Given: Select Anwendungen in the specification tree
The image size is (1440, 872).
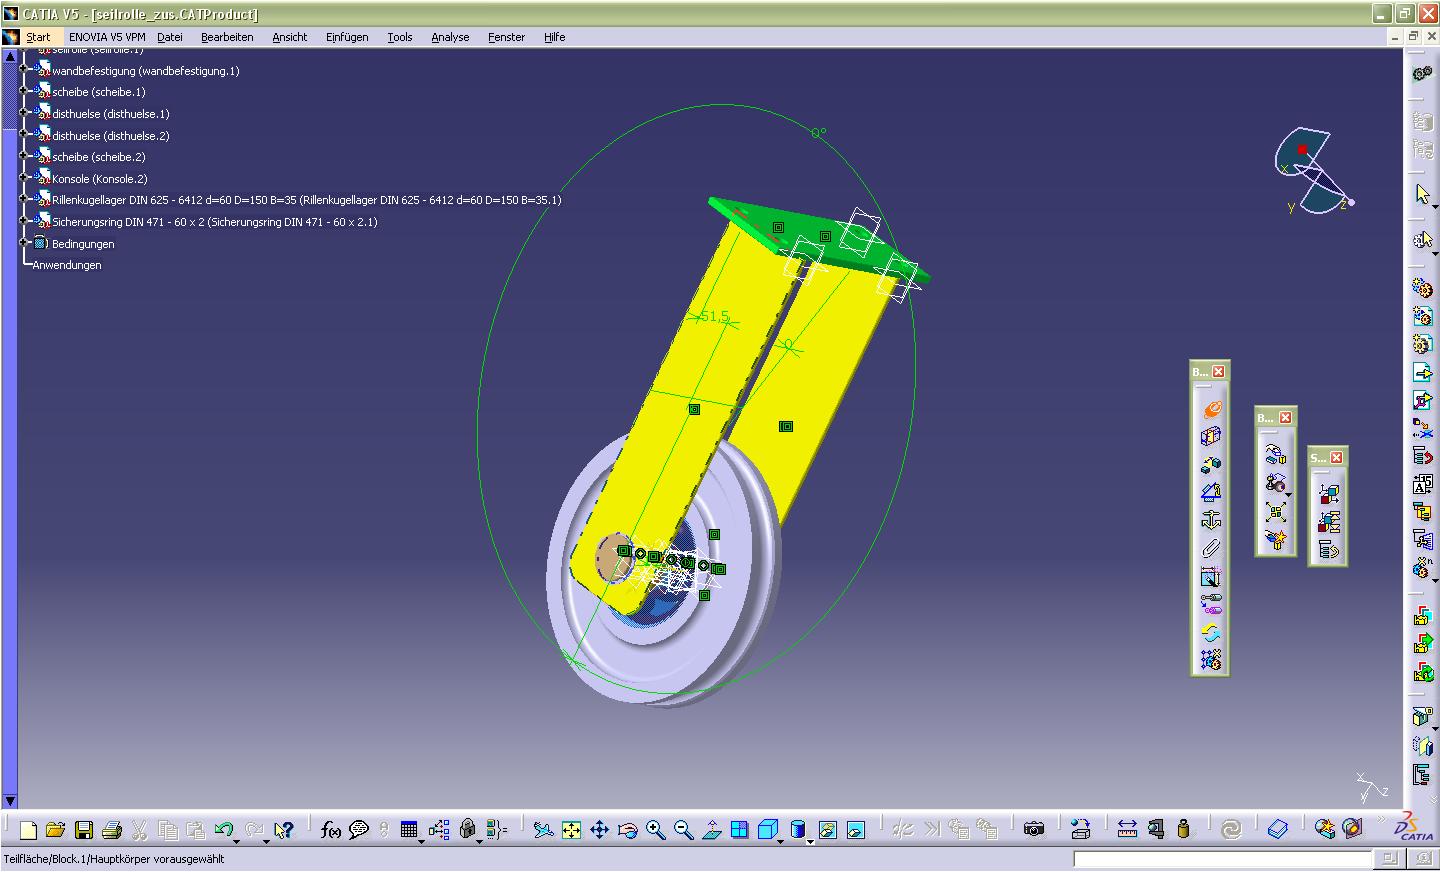Looking at the screenshot, I should click(67, 265).
